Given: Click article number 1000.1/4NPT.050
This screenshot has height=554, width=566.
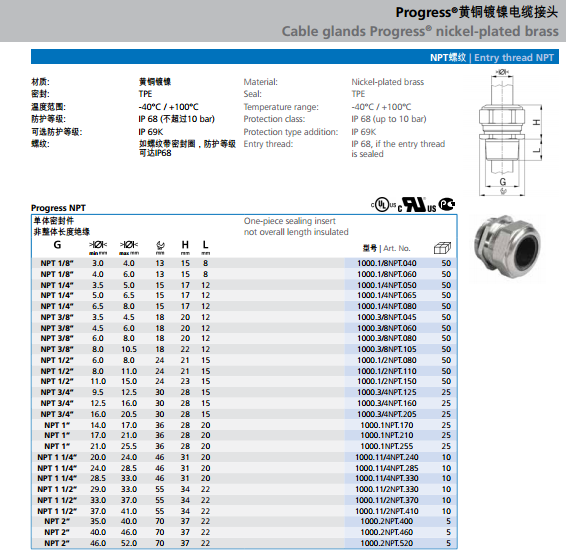Looking at the screenshot, I should pos(387,285).
